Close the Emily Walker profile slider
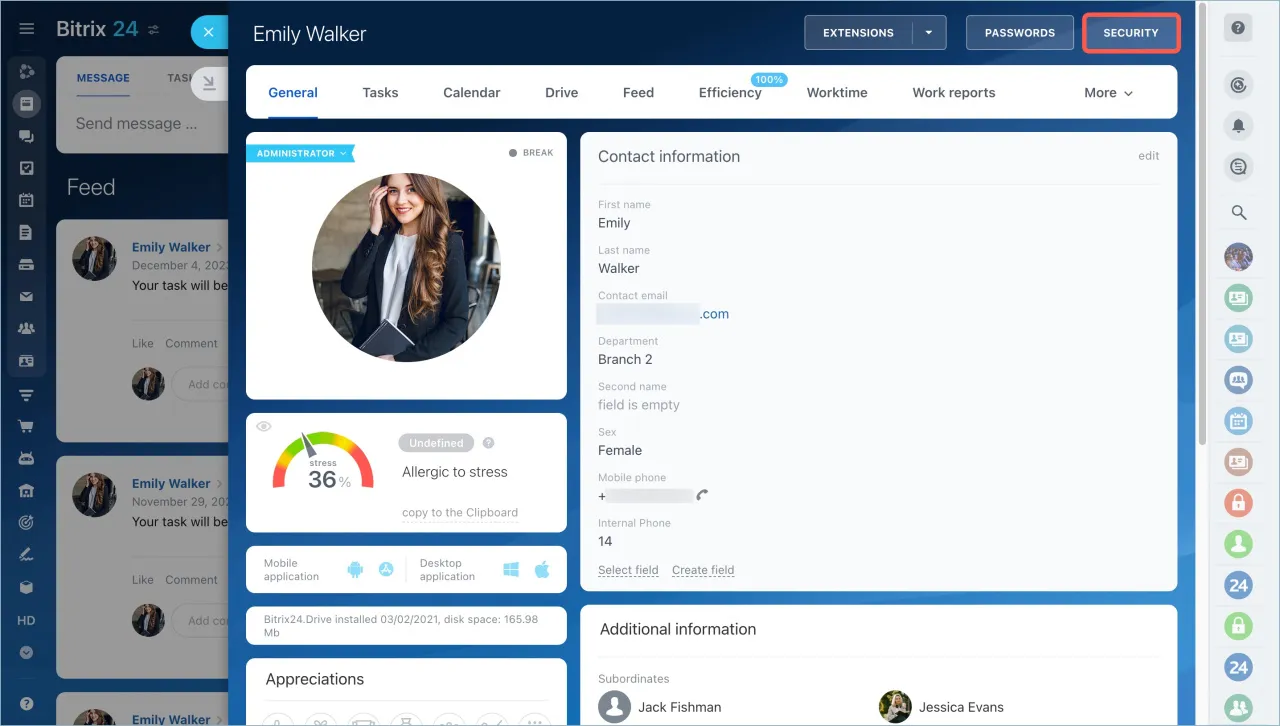Viewport: 1280px width, 726px height. pos(208,32)
